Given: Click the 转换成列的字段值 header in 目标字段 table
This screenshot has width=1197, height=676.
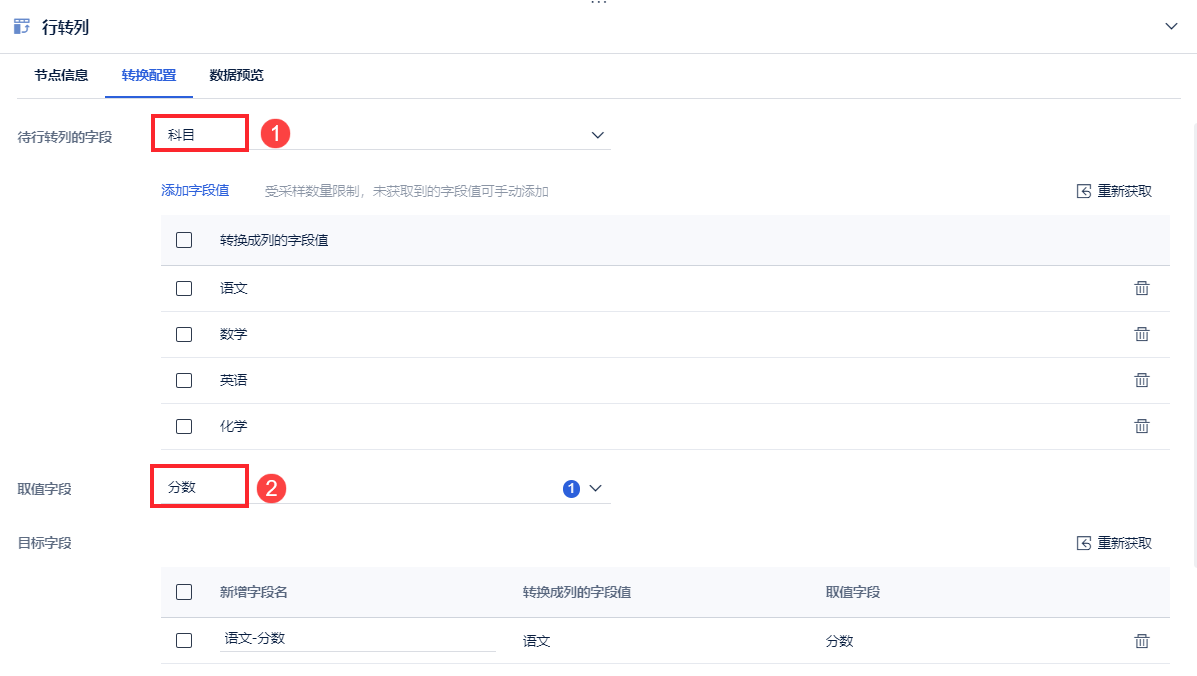Looking at the screenshot, I should coord(577,592).
